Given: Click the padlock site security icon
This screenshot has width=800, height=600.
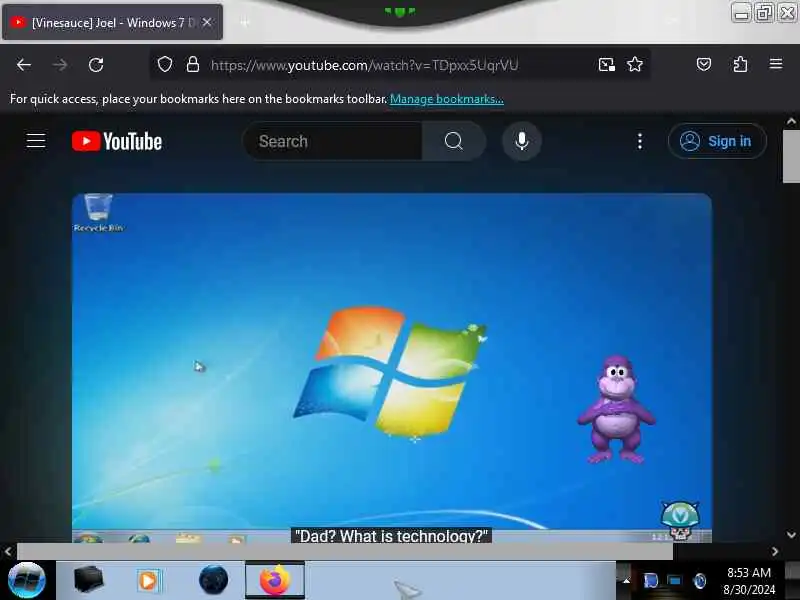Looking at the screenshot, I should (x=192, y=65).
